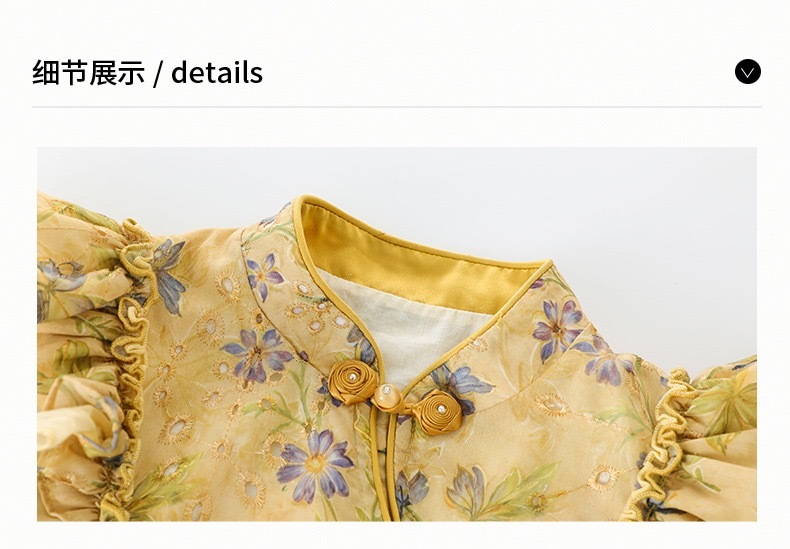Click the right golden rose knot button
This screenshot has height=549, width=790.
coord(438,411)
